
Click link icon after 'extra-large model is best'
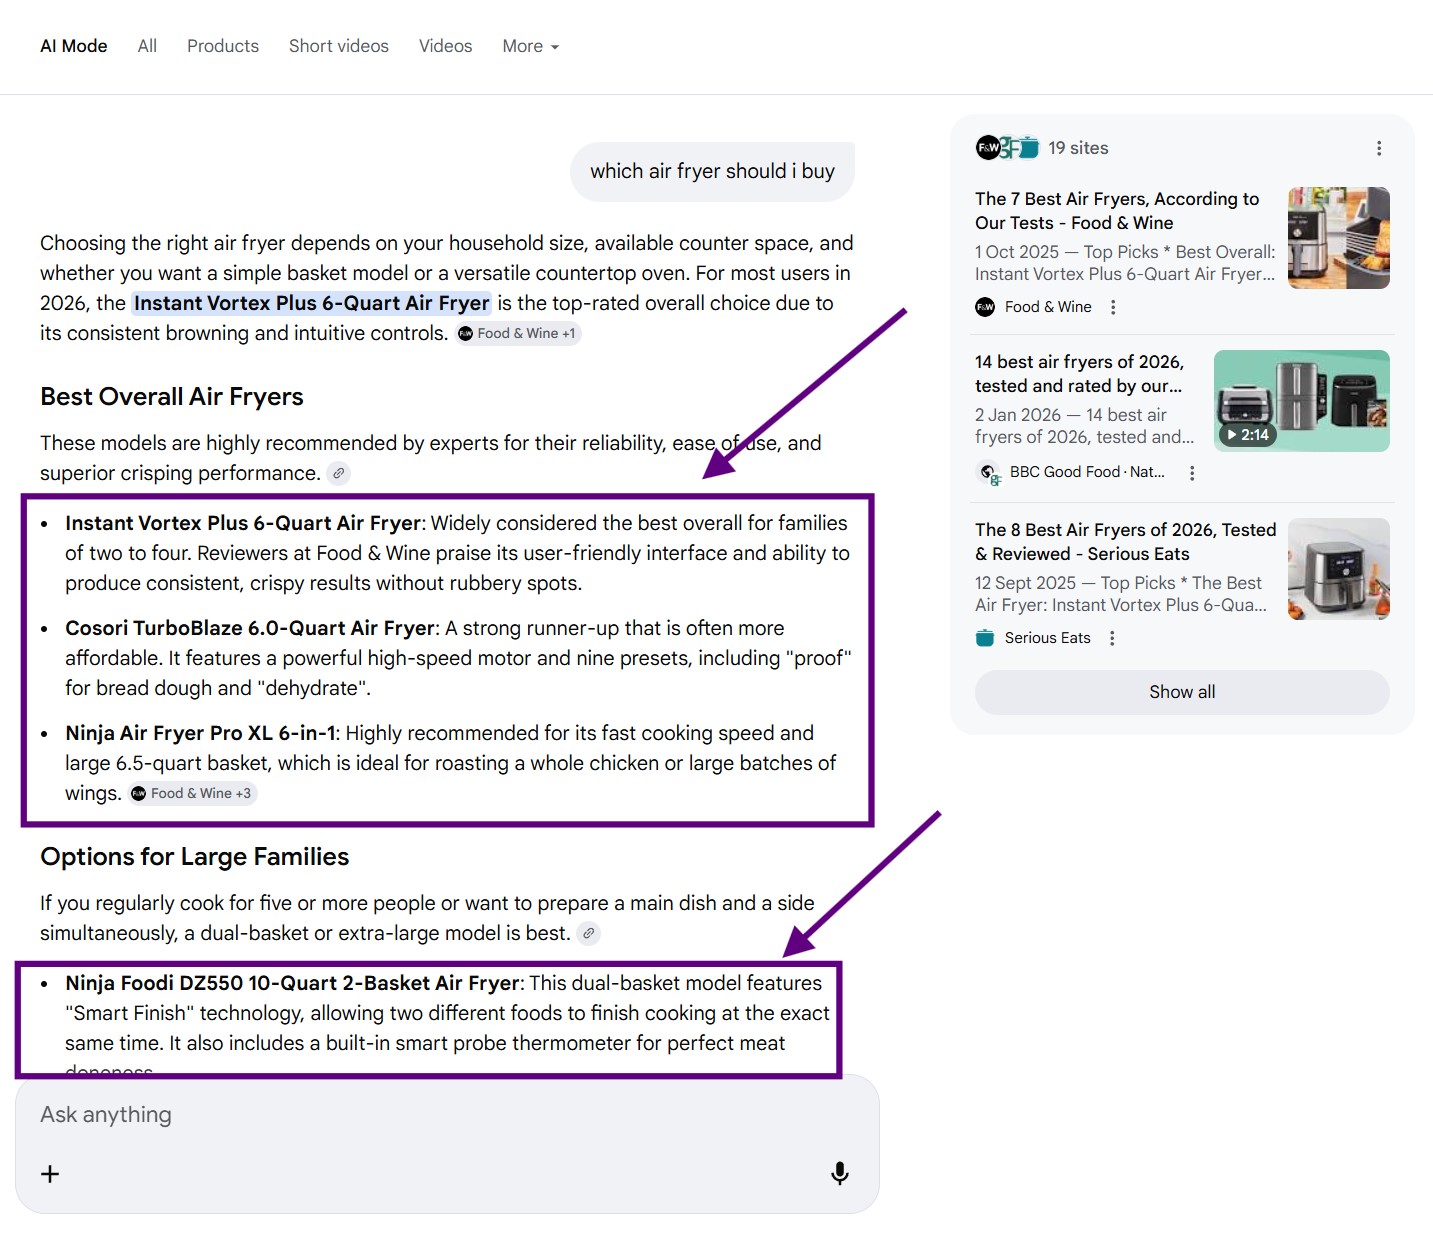(x=589, y=934)
